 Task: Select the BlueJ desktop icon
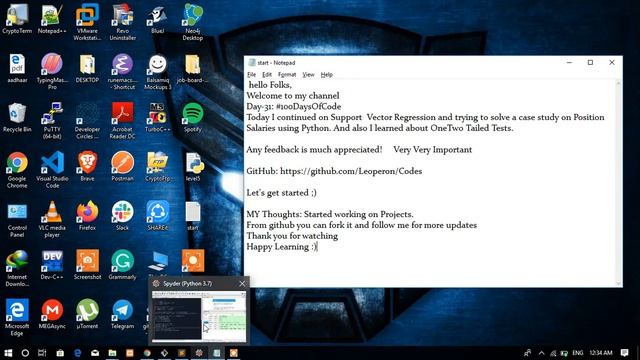[158, 18]
